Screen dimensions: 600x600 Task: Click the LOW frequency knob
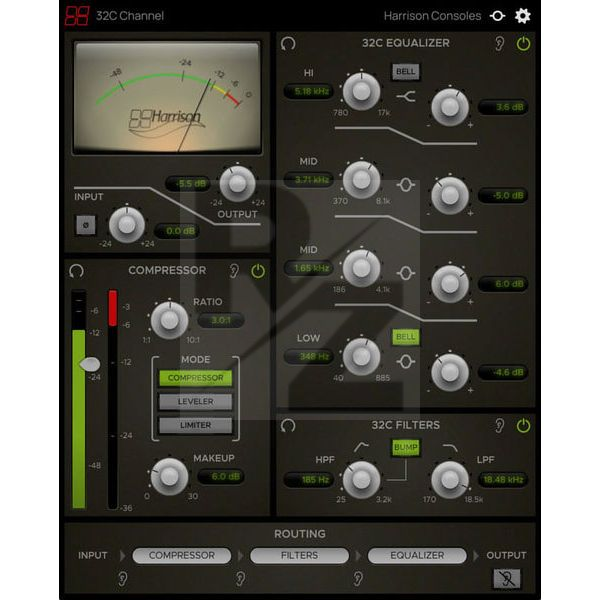[x=361, y=356]
